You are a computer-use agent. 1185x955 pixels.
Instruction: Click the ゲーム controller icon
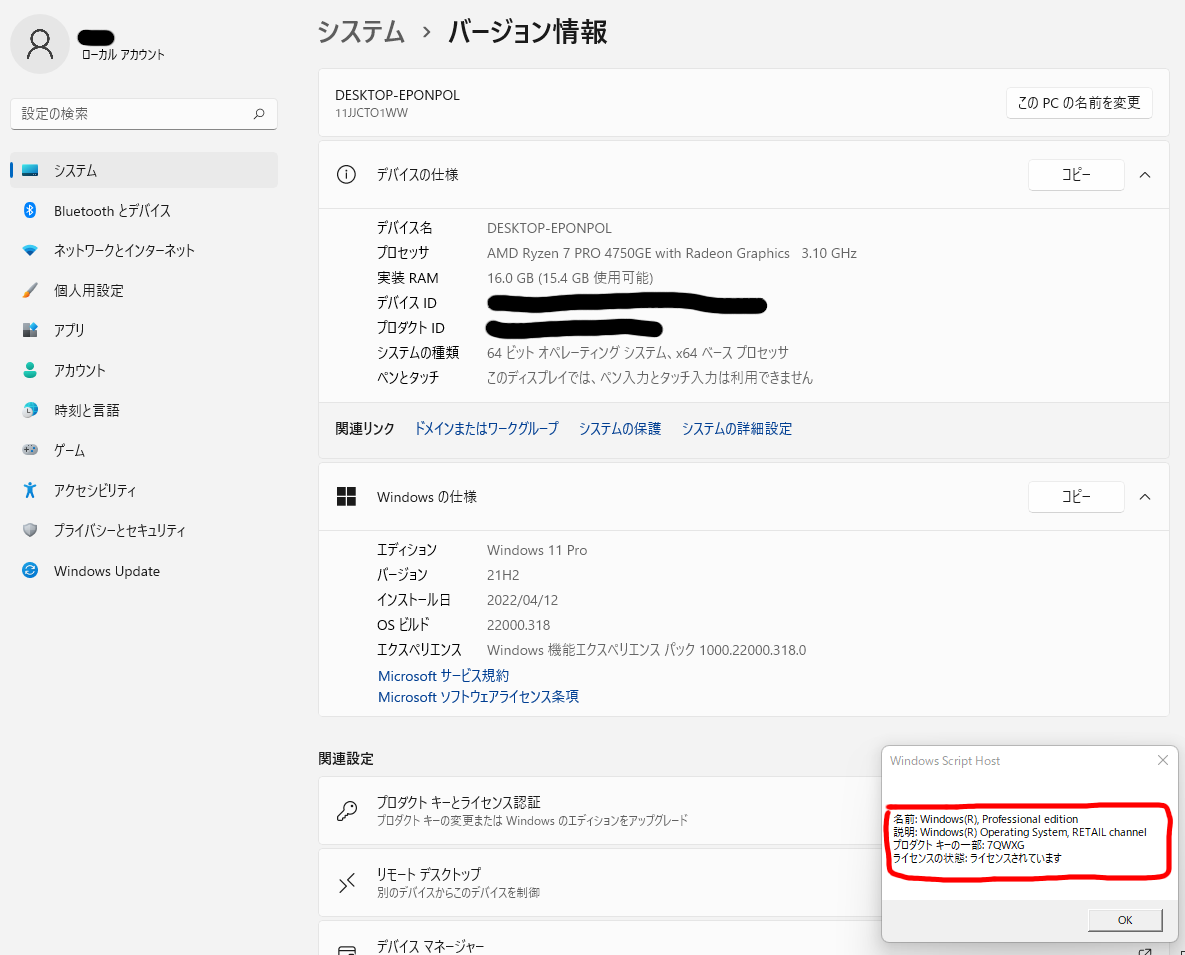coord(30,450)
